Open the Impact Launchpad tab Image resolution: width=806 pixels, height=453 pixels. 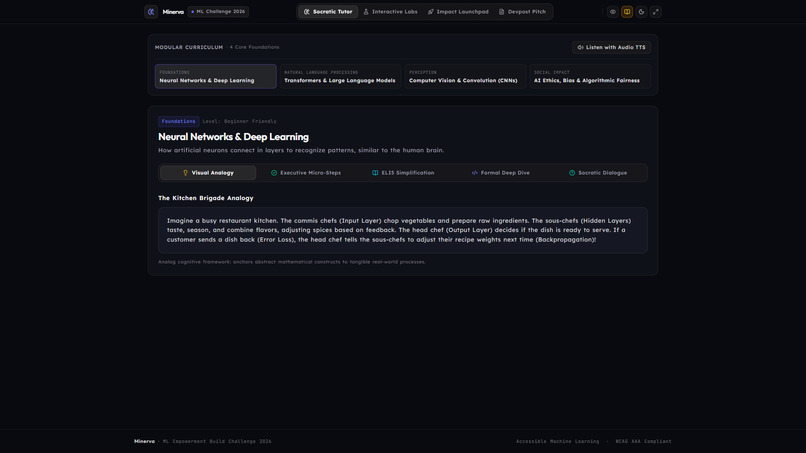(x=458, y=11)
